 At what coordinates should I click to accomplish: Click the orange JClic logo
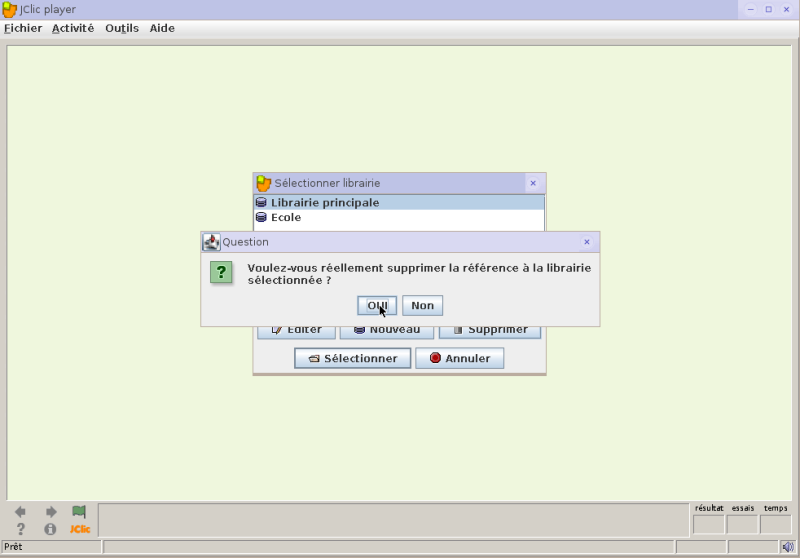pyautogui.click(x=80, y=529)
